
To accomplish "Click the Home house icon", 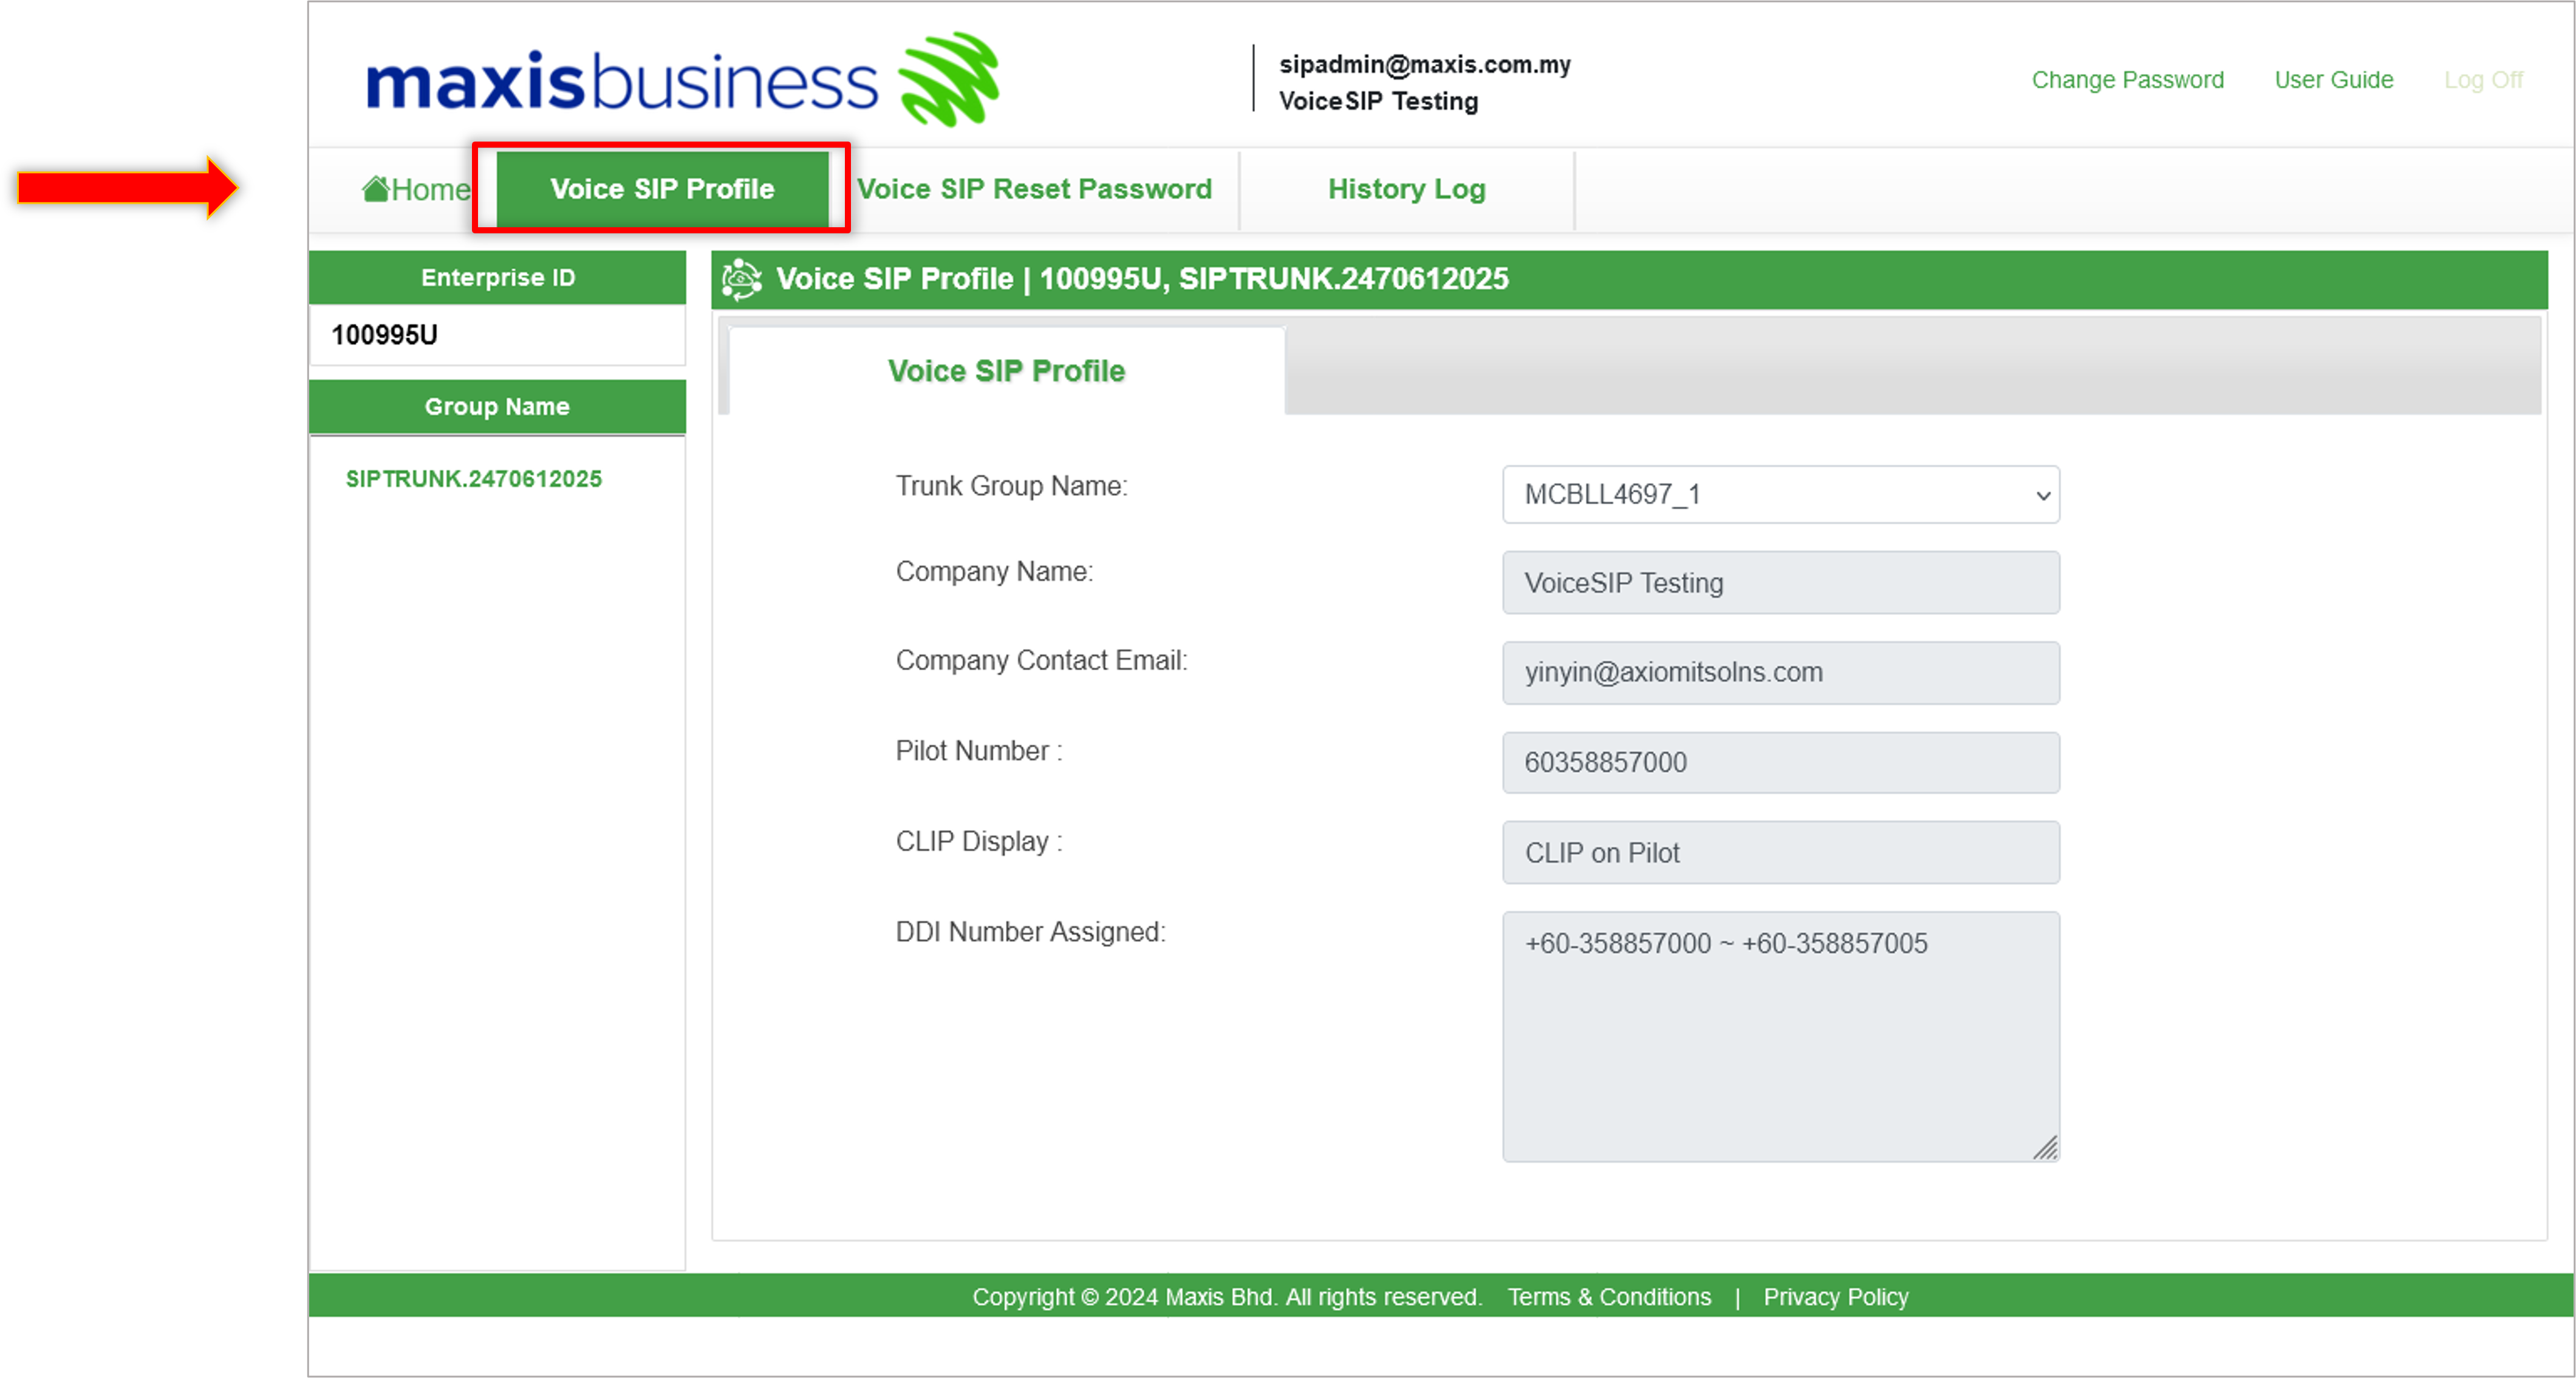I will pyautogui.click(x=376, y=188).
